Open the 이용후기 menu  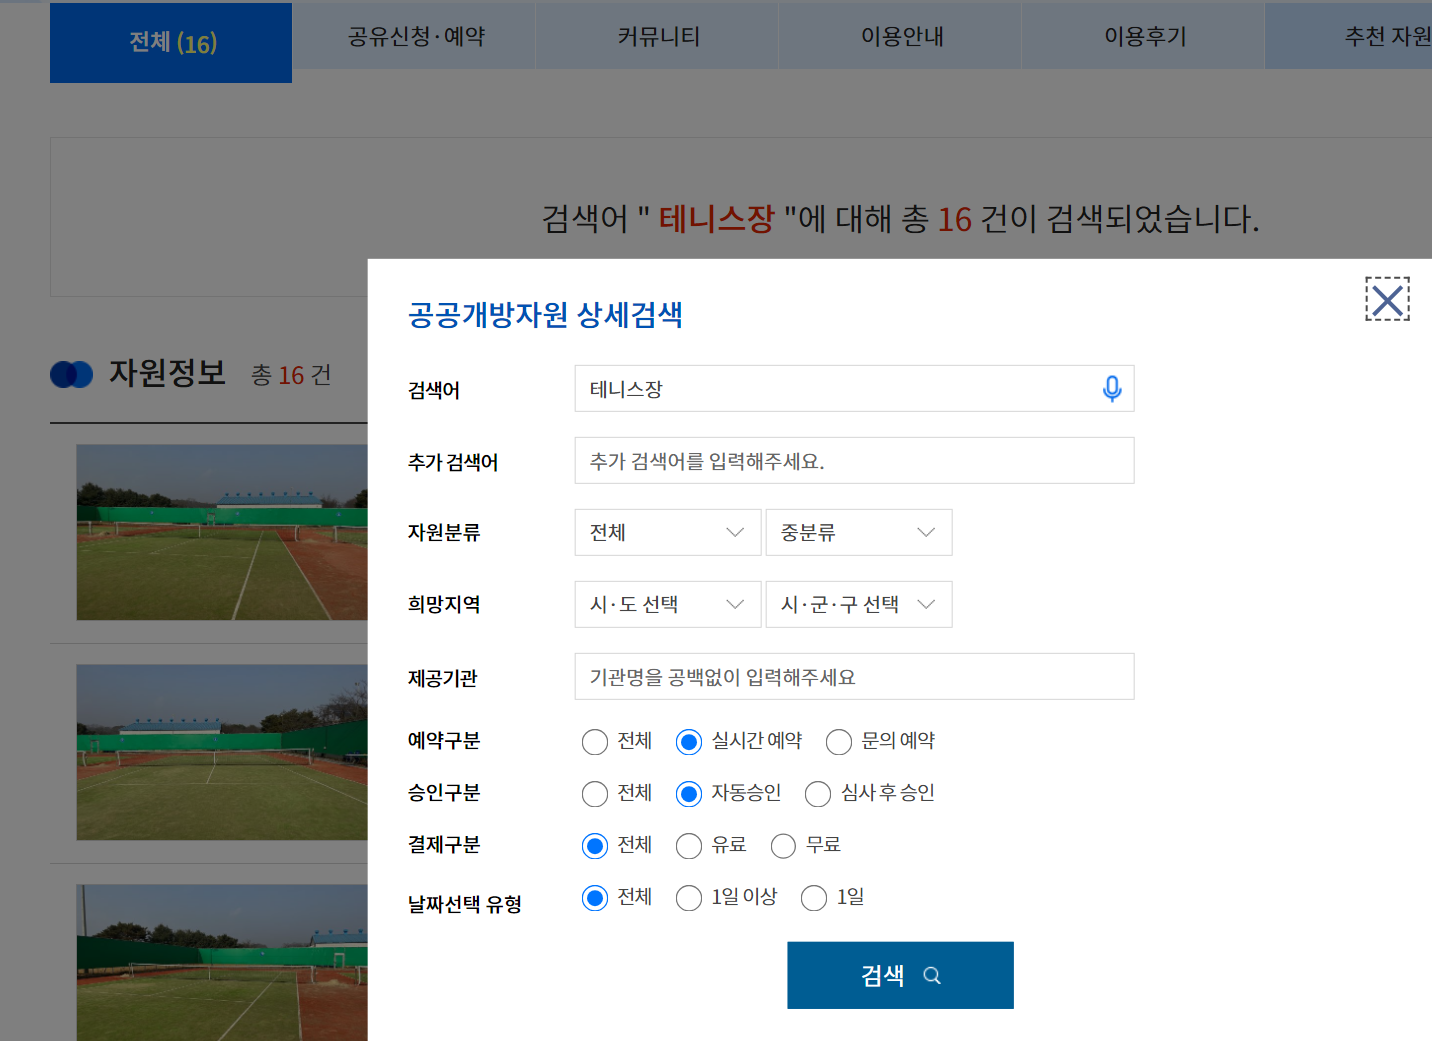coord(1144,36)
